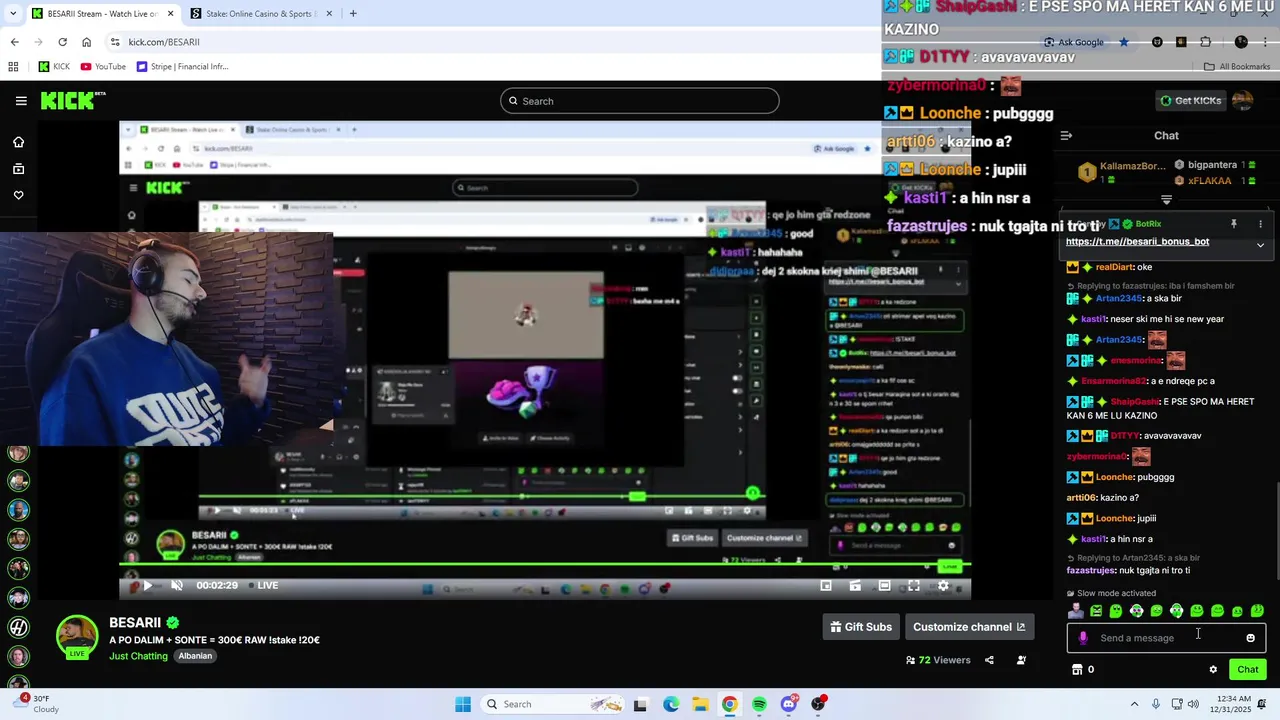This screenshot has height=720, width=1280.
Task: Expand the pinned BotRix message
Action: pyautogui.click(x=1260, y=244)
